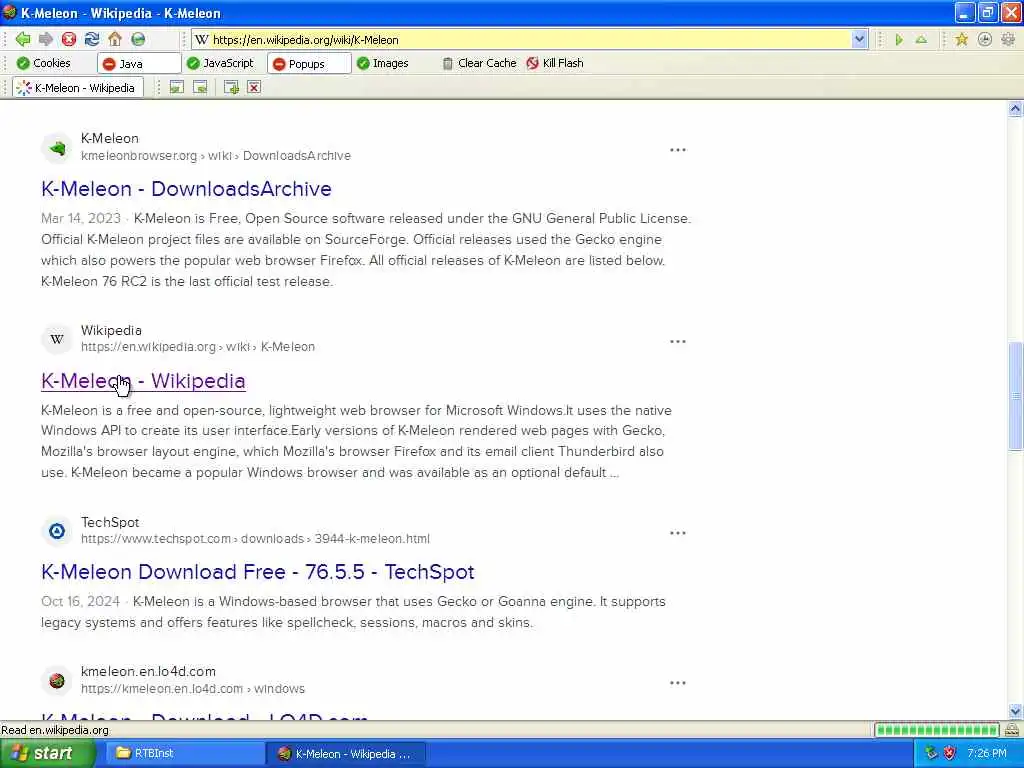Open the K-Meleon - Wikipedia link

[x=143, y=381]
